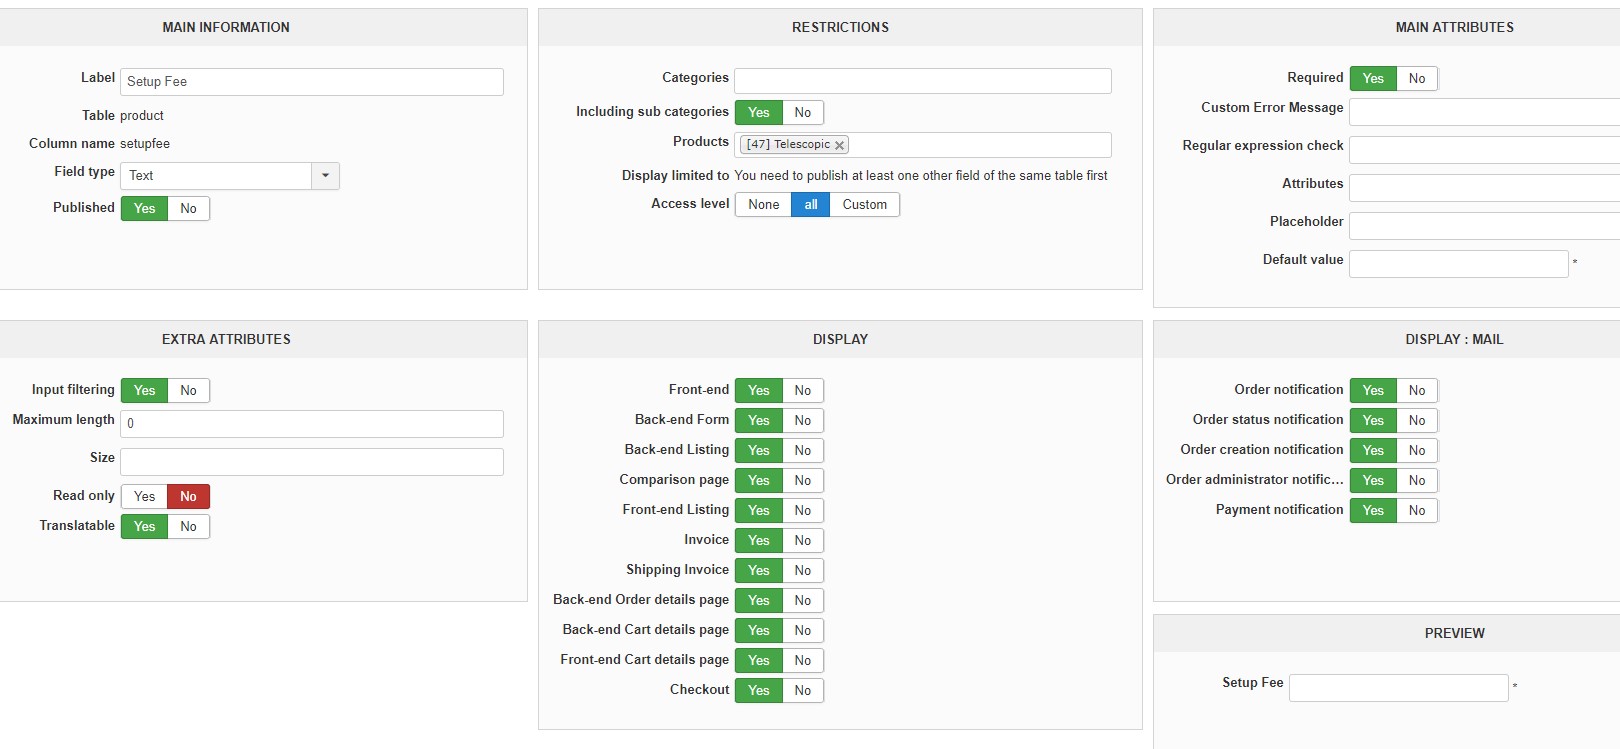
Task: Open the Field type dropdown arrow
Action: pyautogui.click(x=325, y=176)
